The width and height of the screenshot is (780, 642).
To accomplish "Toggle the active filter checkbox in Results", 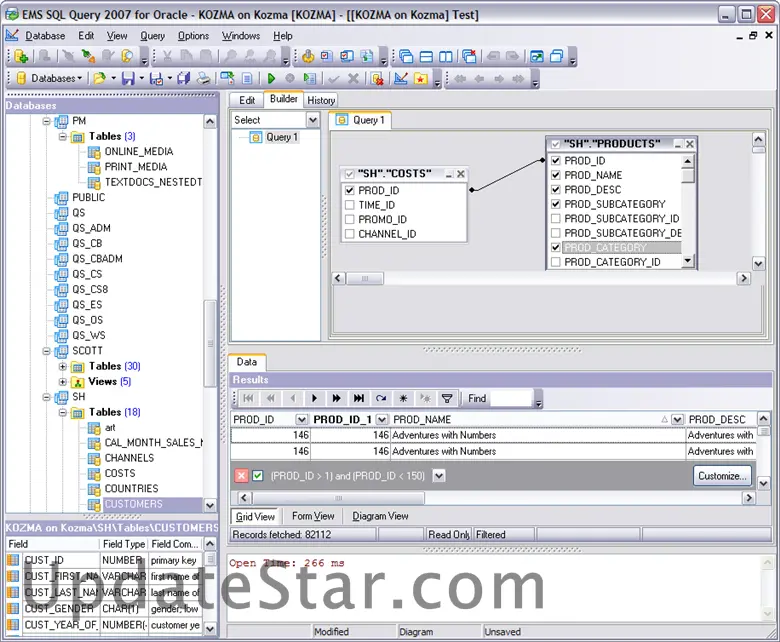I will click(x=258, y=476).
